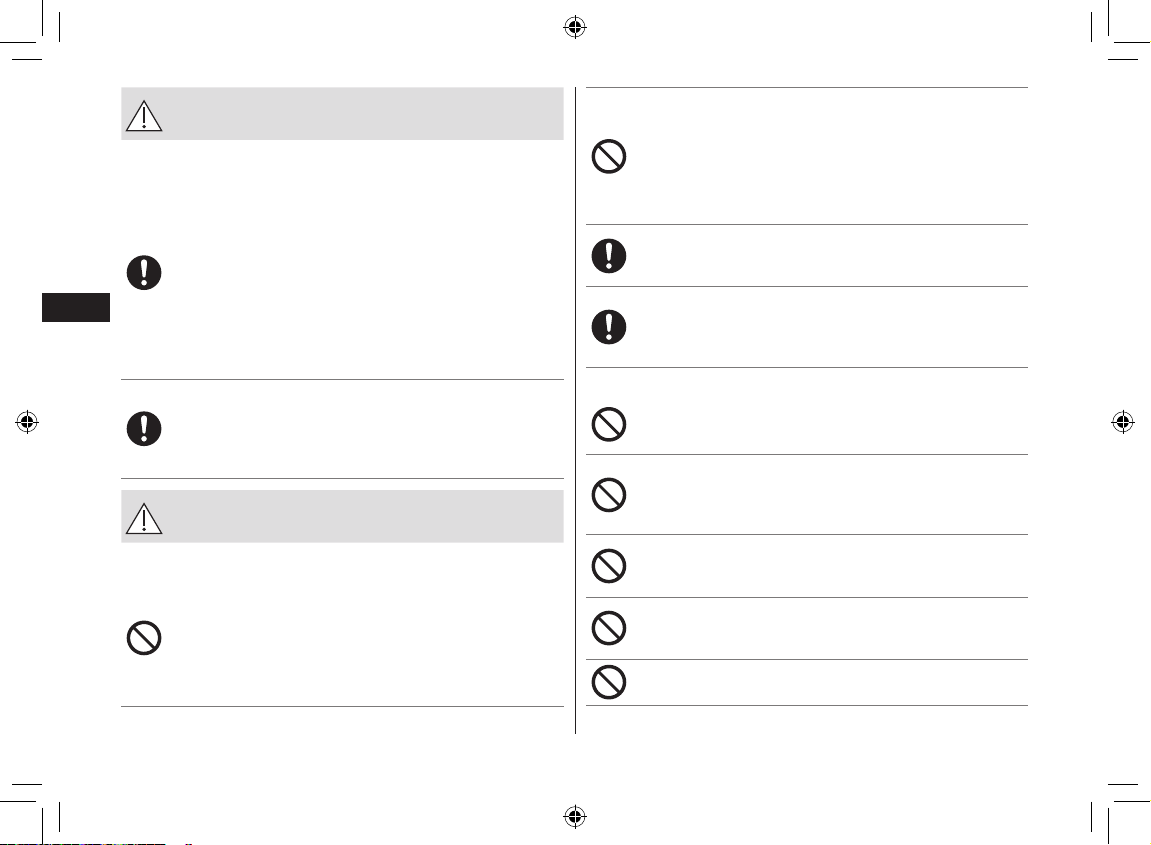Click the first exclamation icon in the left column

[x=144, y=273]
